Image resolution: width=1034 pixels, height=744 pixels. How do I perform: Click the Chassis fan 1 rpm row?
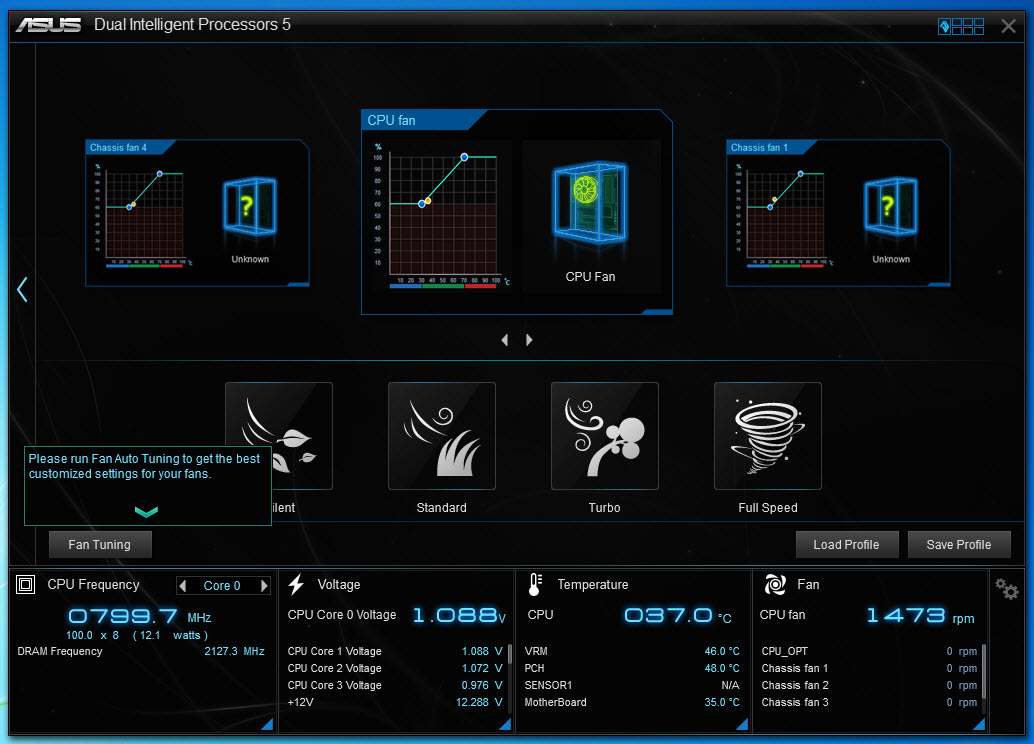pos(869,668)
